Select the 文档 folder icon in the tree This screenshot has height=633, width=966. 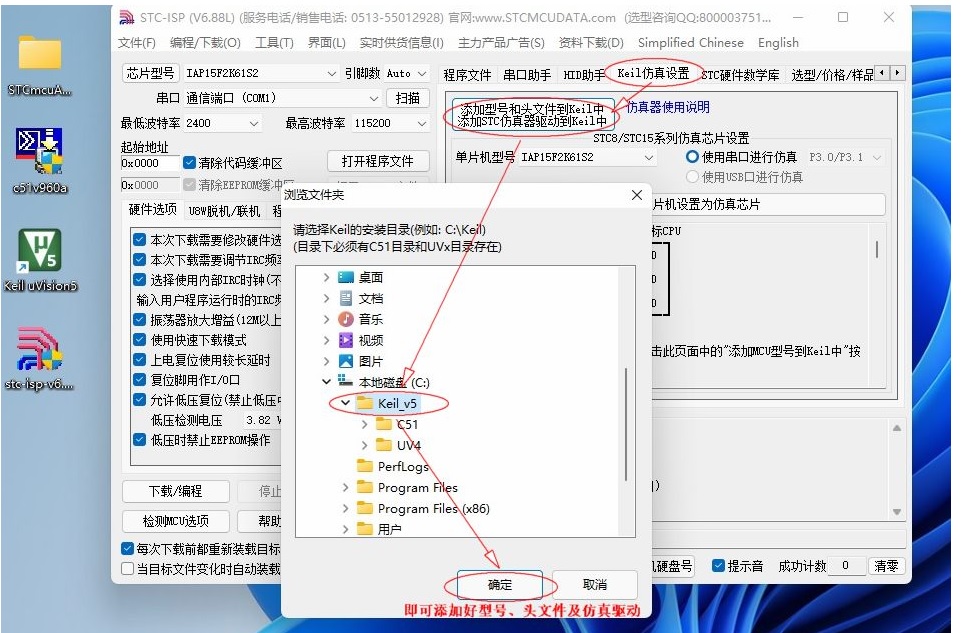pyautogui.click(x=346, y=298)
